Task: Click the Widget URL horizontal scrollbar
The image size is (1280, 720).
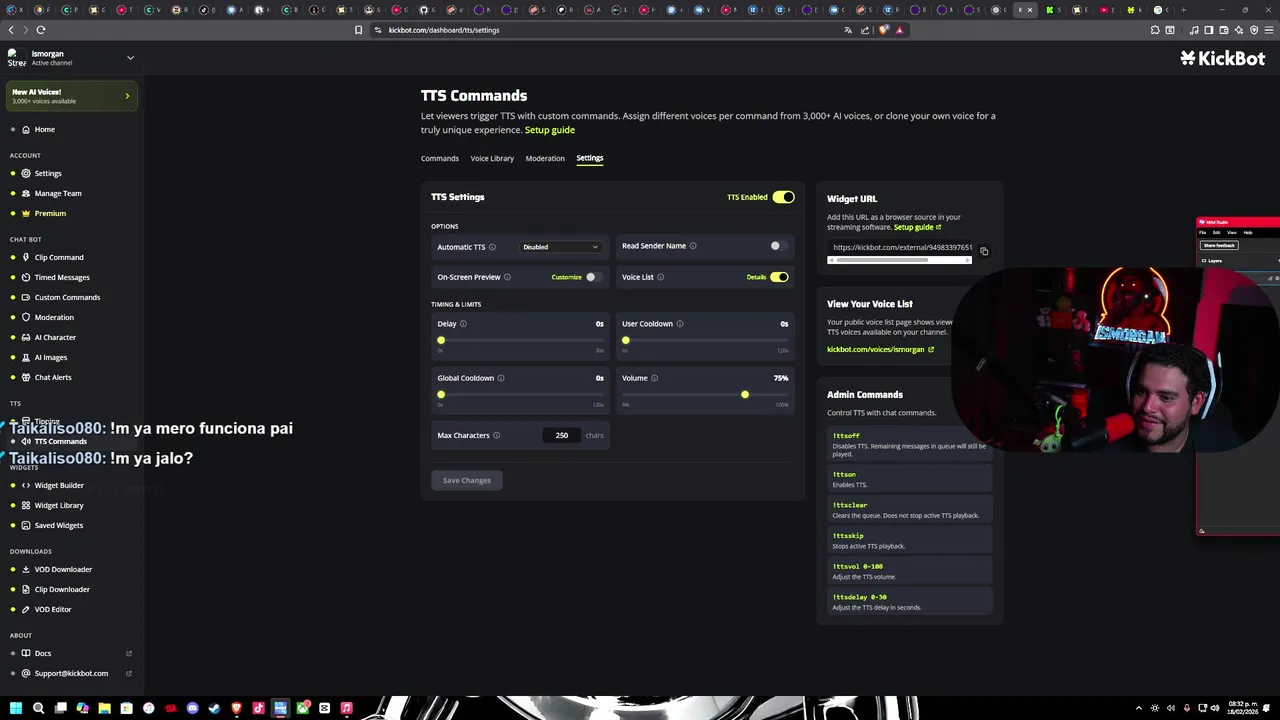Action: (899, 261)
